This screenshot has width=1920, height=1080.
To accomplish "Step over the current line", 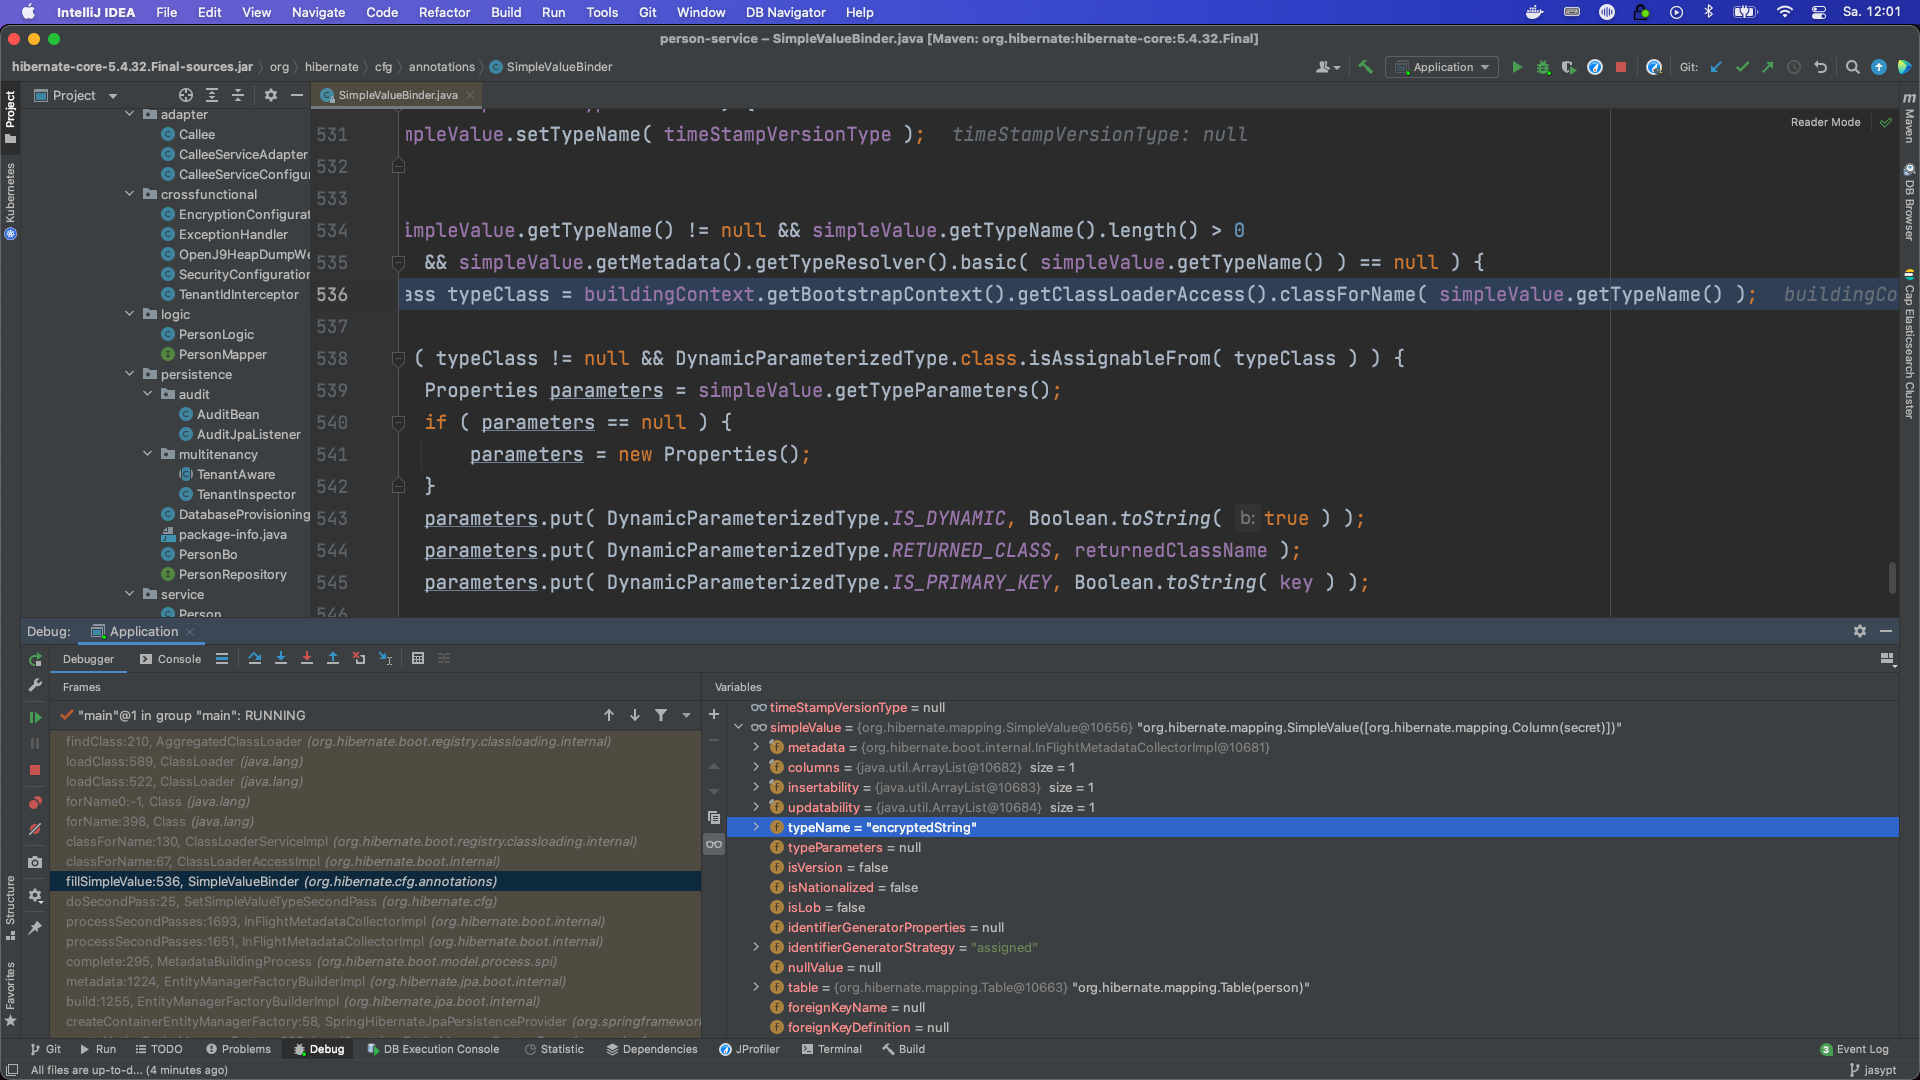I will click(x=254, y=659).
